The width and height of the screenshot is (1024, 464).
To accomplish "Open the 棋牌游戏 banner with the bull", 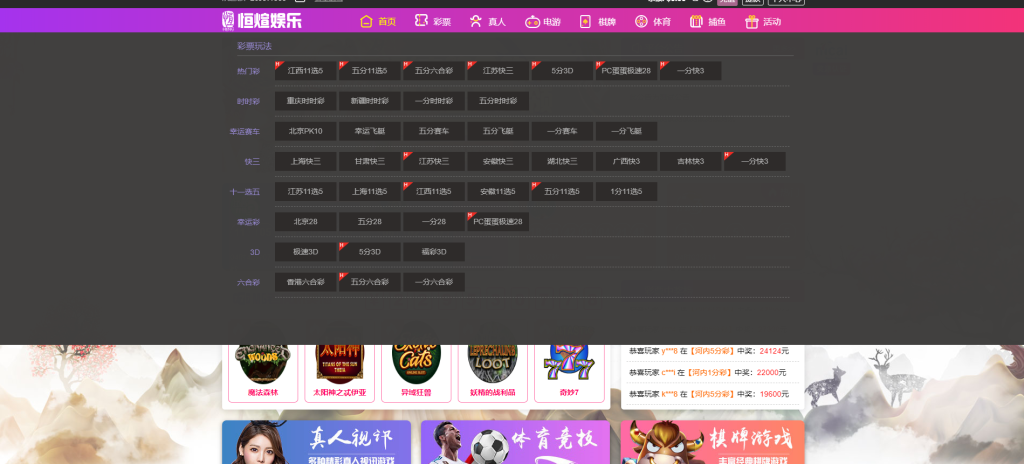I will [x=711, y=442].
